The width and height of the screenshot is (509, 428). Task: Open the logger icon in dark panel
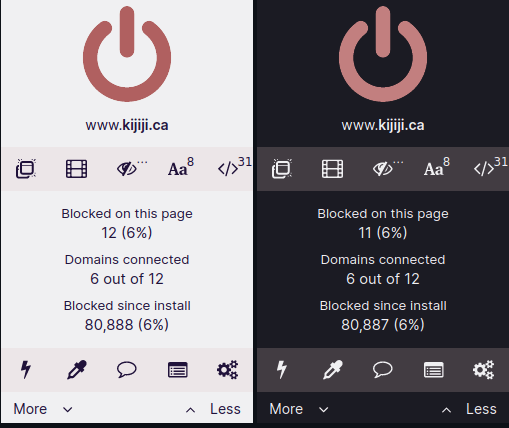pyautogui.click(x=434, y=370)
